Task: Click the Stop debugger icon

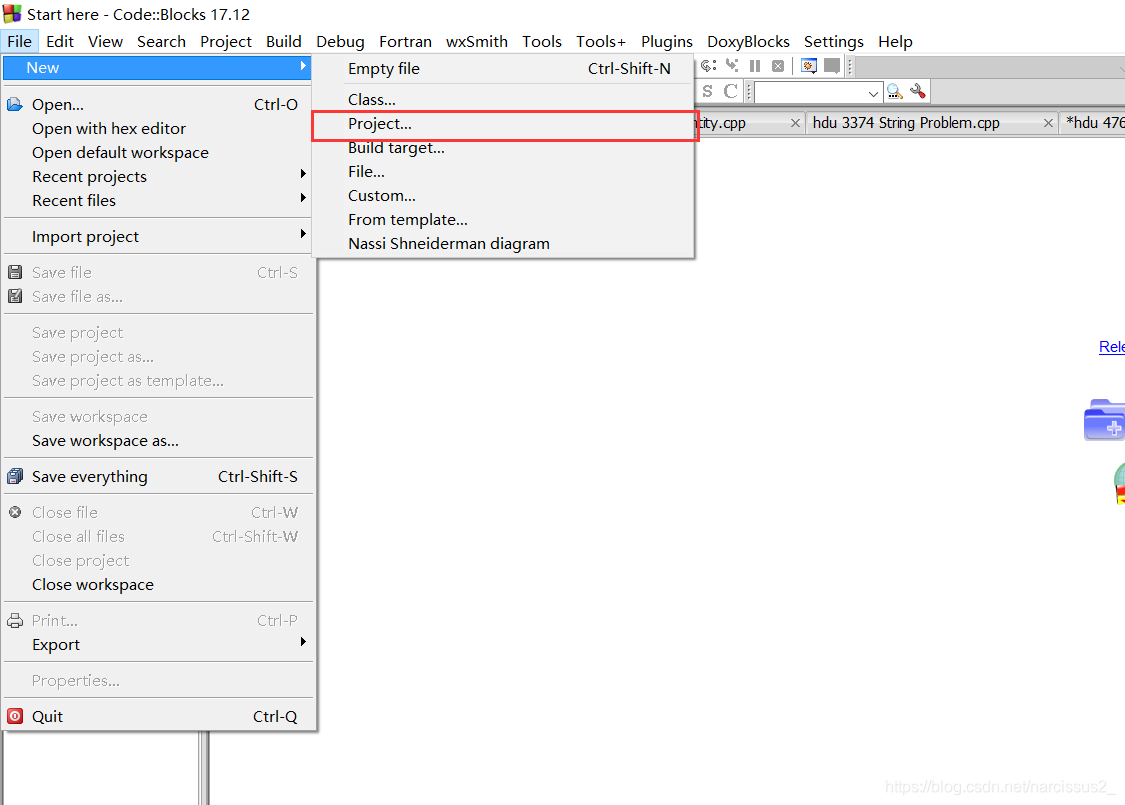Action: (x=778, y=66)
